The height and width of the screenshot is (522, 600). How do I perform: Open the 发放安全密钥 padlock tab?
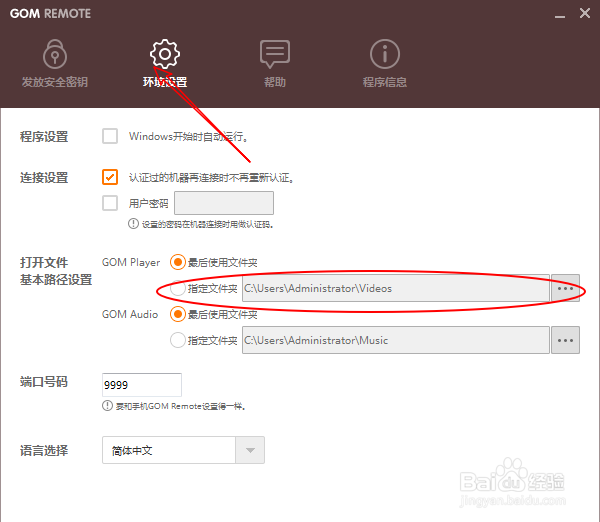point(55,63)
